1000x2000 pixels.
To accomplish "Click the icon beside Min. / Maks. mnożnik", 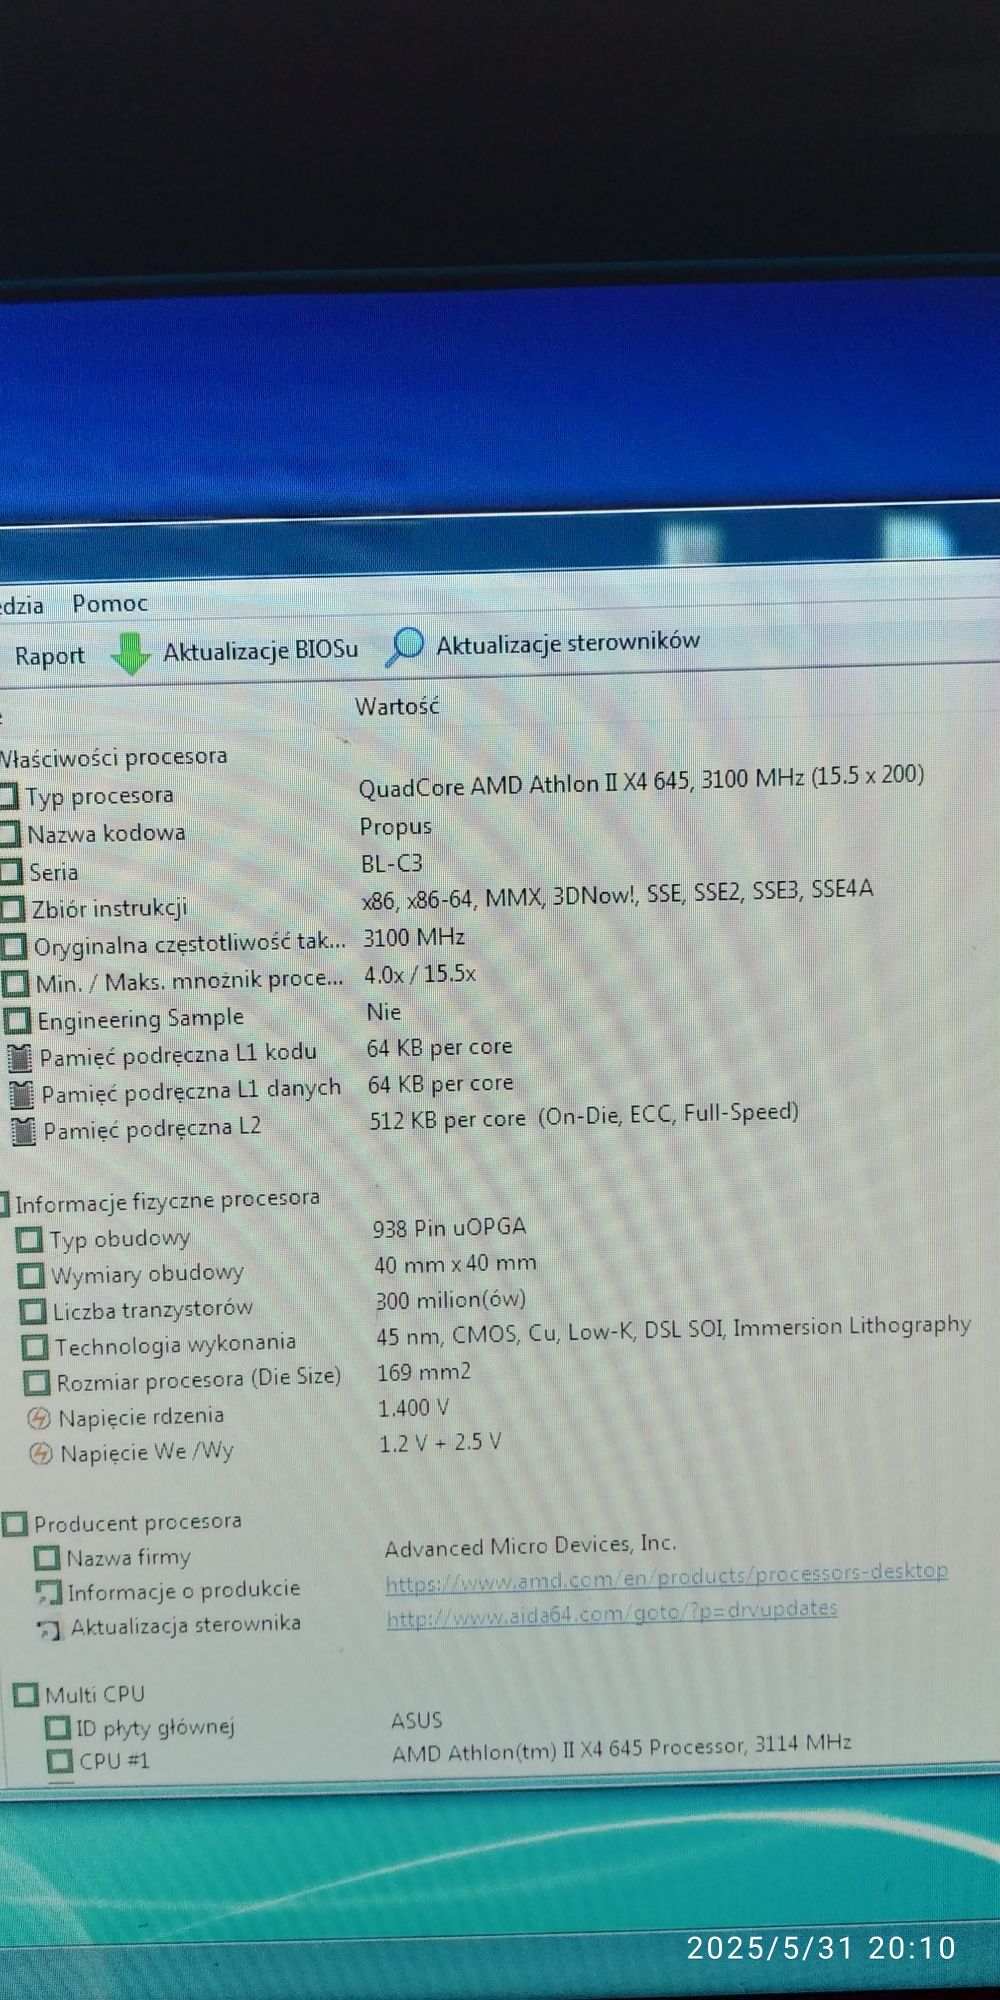I will (x=16, y=984).
